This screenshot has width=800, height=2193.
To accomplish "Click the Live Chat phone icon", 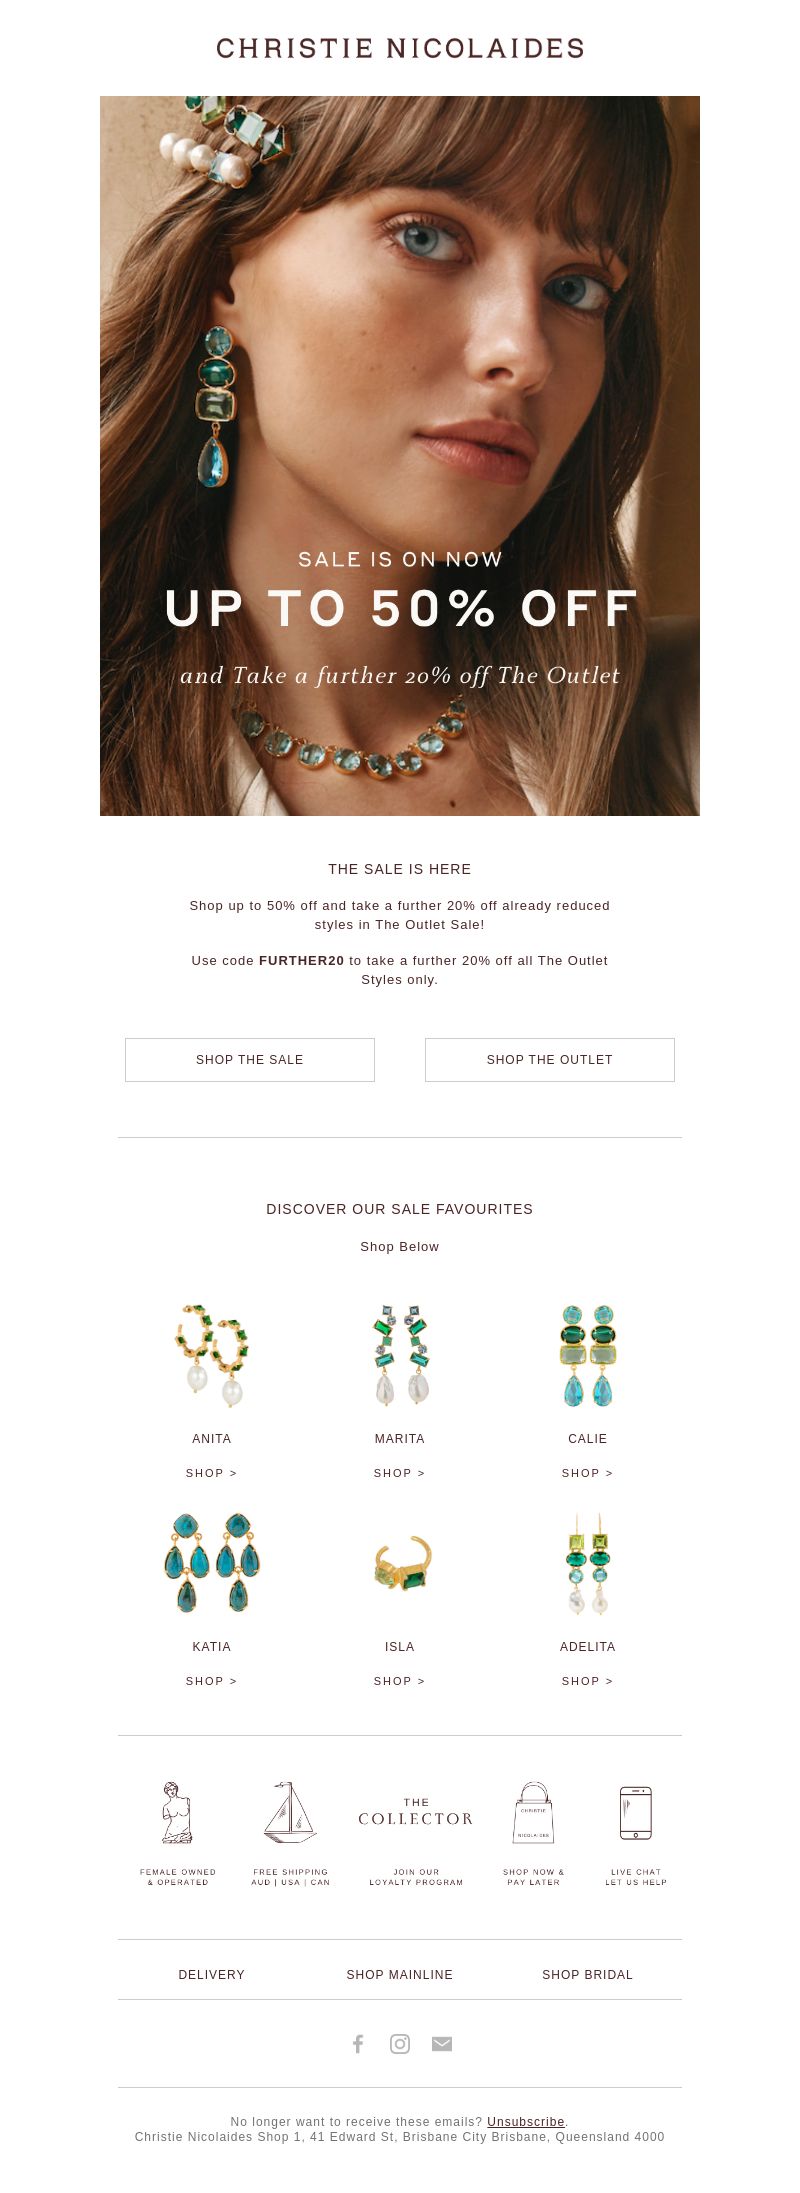I will 636,1812.
